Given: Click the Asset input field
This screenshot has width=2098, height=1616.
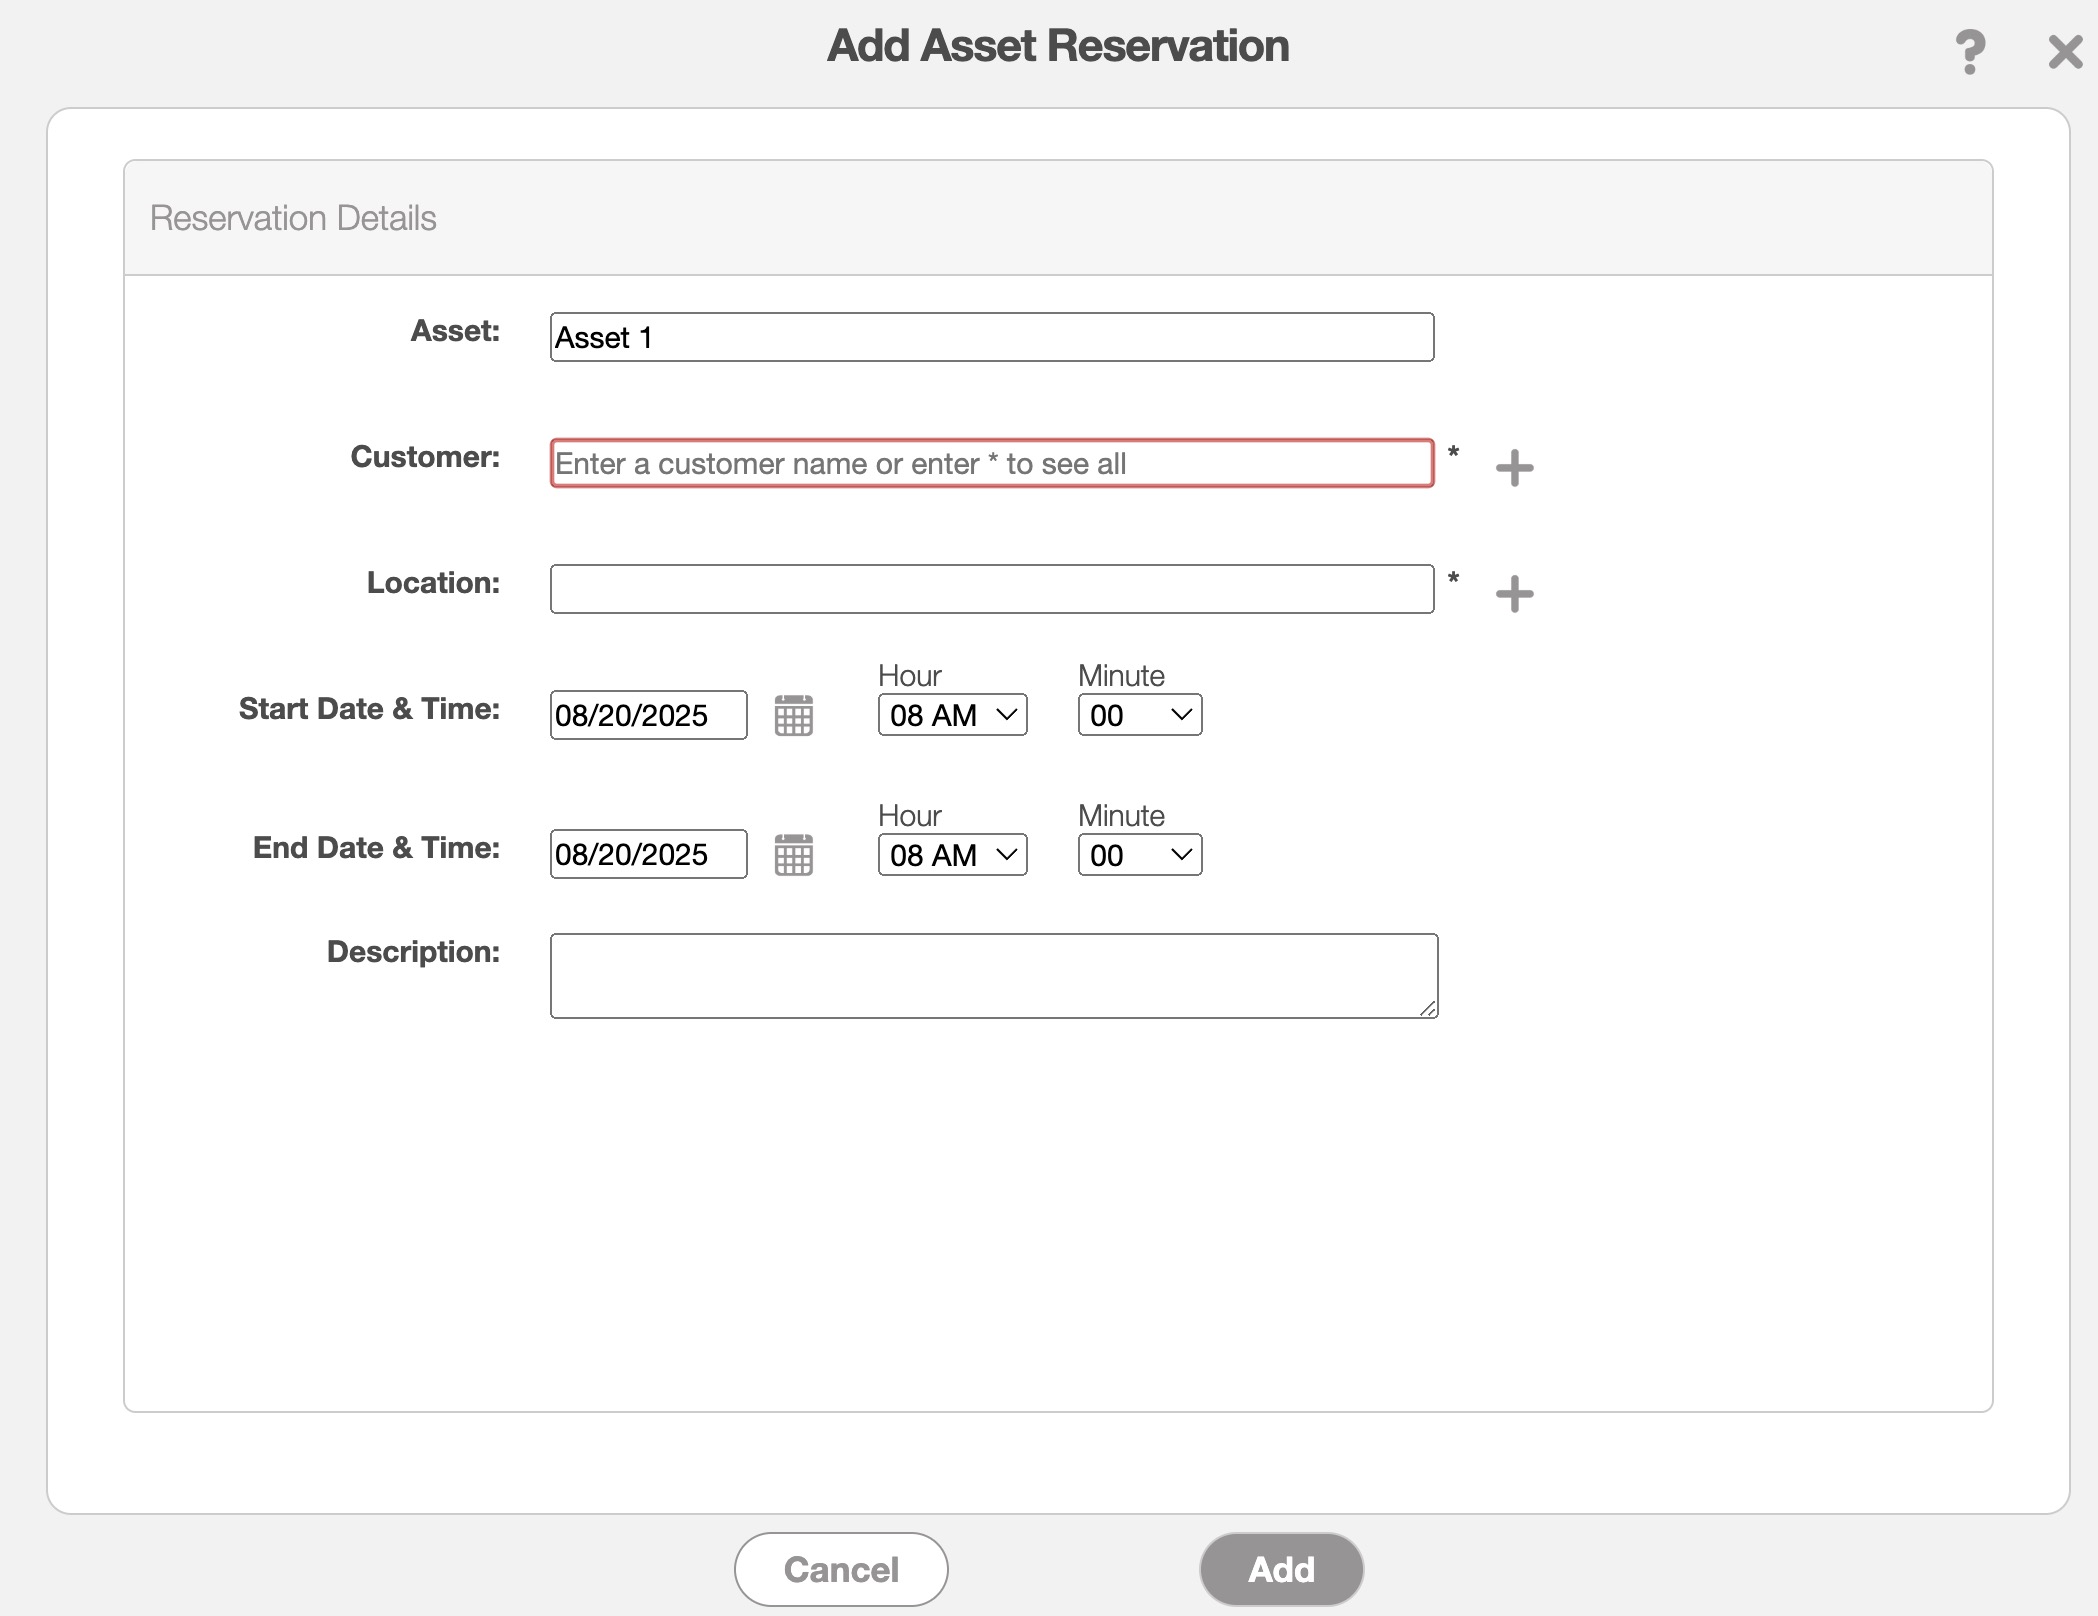Looking at the screenshot, I should [991, 338].
